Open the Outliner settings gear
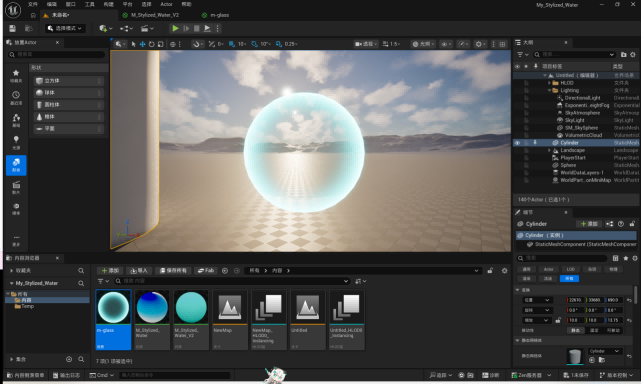Viewport: 641px width, 384px height. tap(633, 54)
